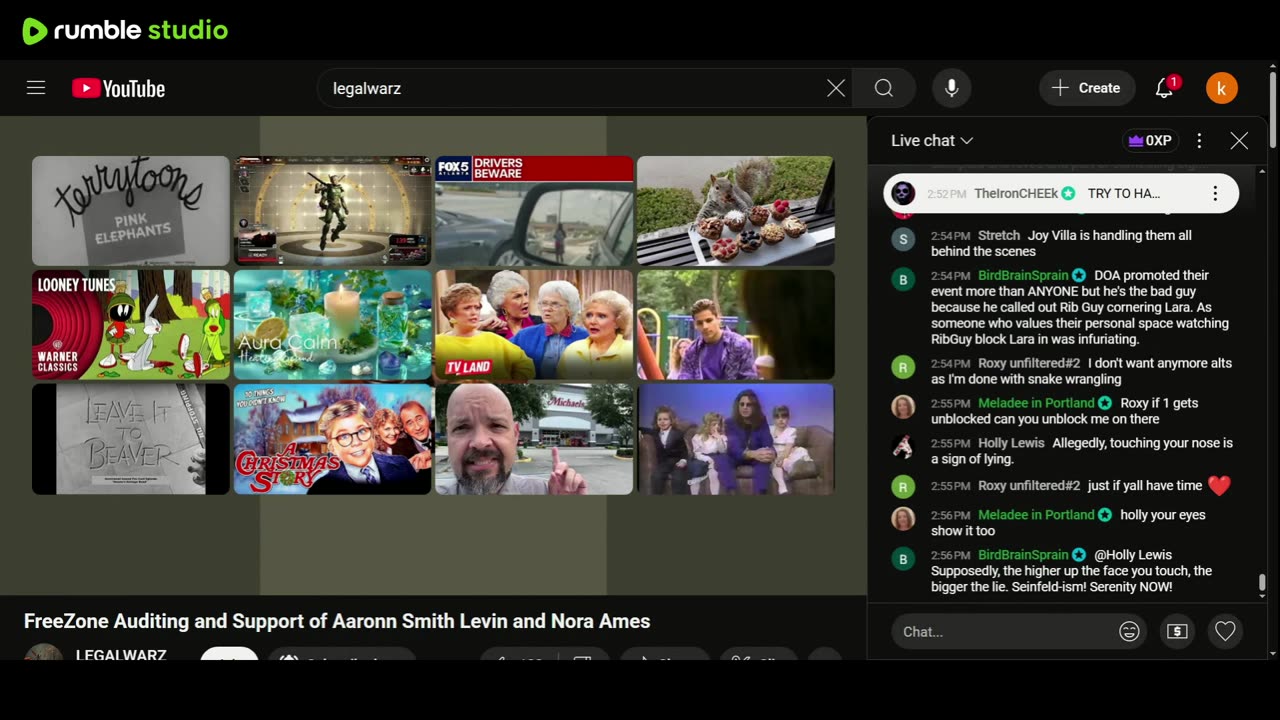The image size is (1280, 720).
Task: Click TheIronCHEEK username in pinned message
Action: [x=1016, y=194]
